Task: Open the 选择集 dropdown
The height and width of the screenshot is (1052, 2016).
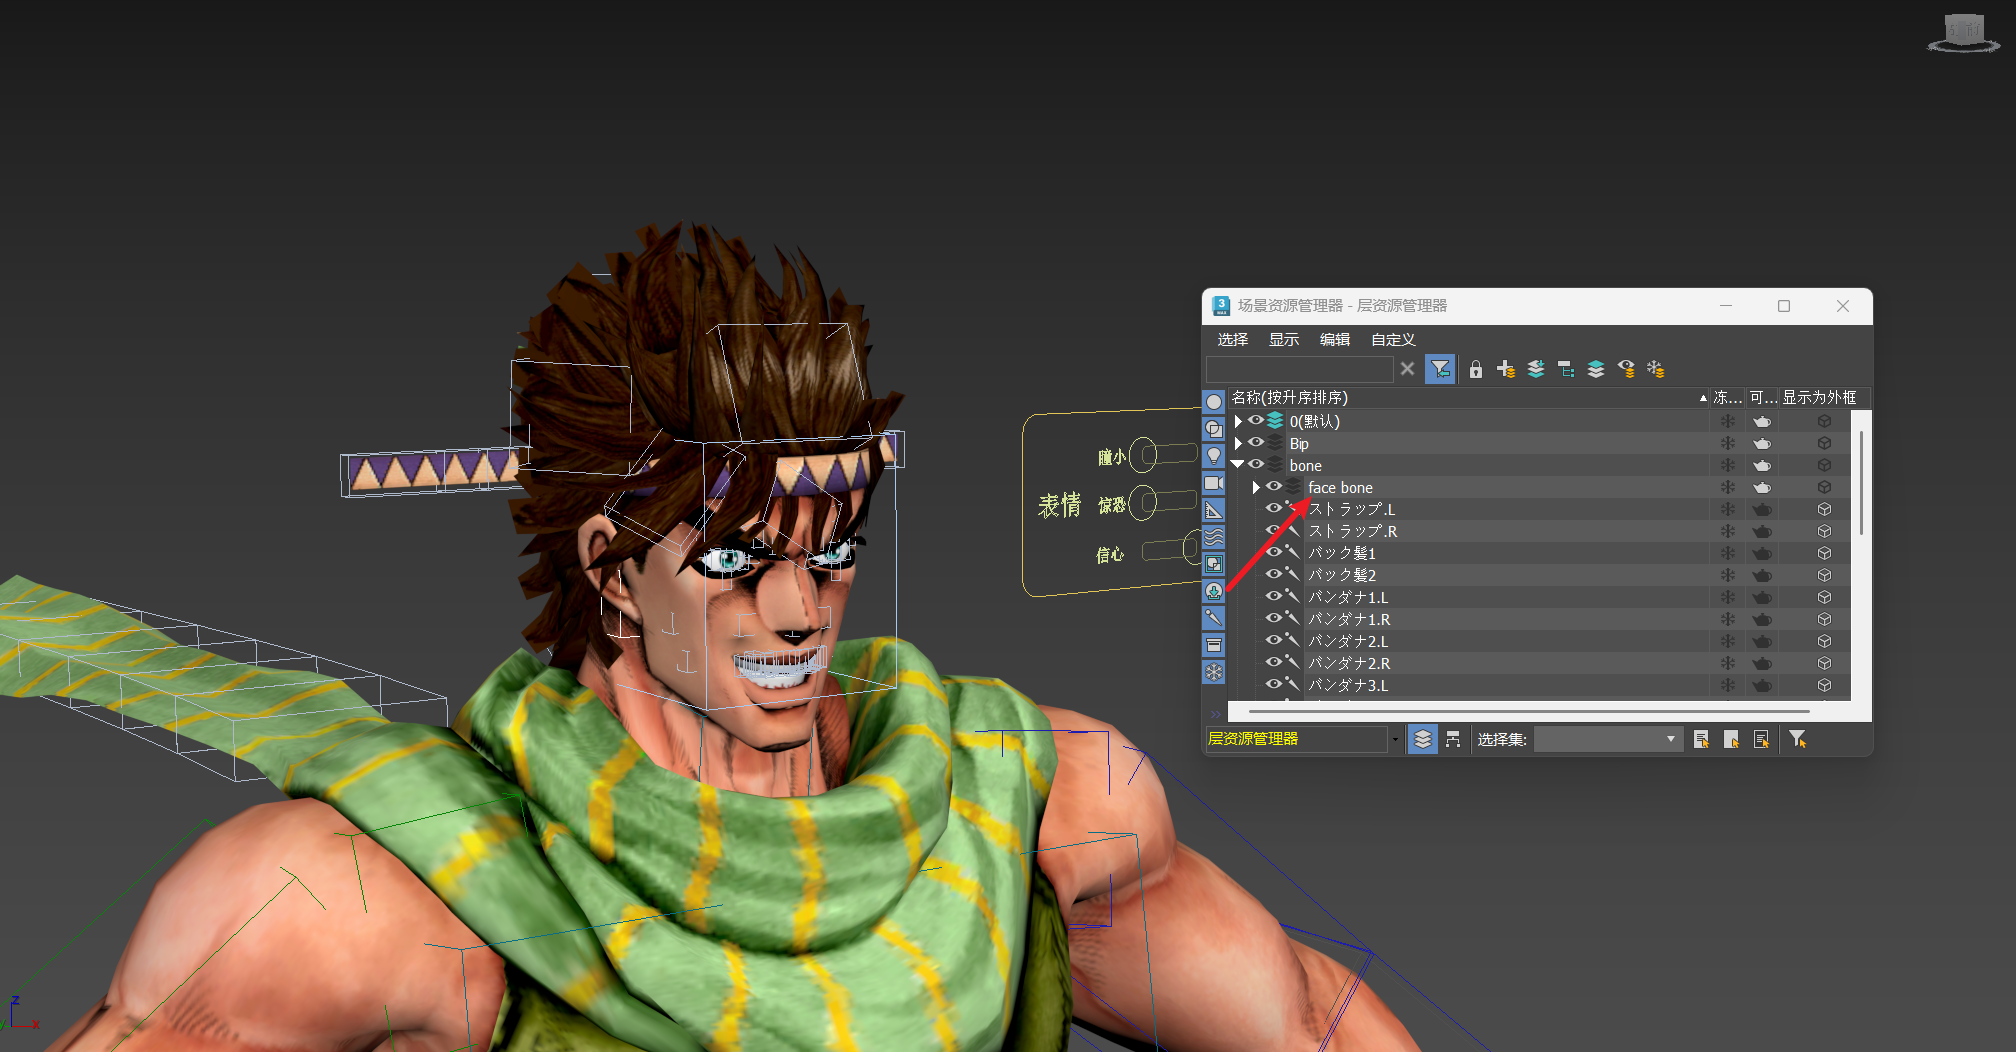Action: pyautogui.click(x=1608, y=739)
